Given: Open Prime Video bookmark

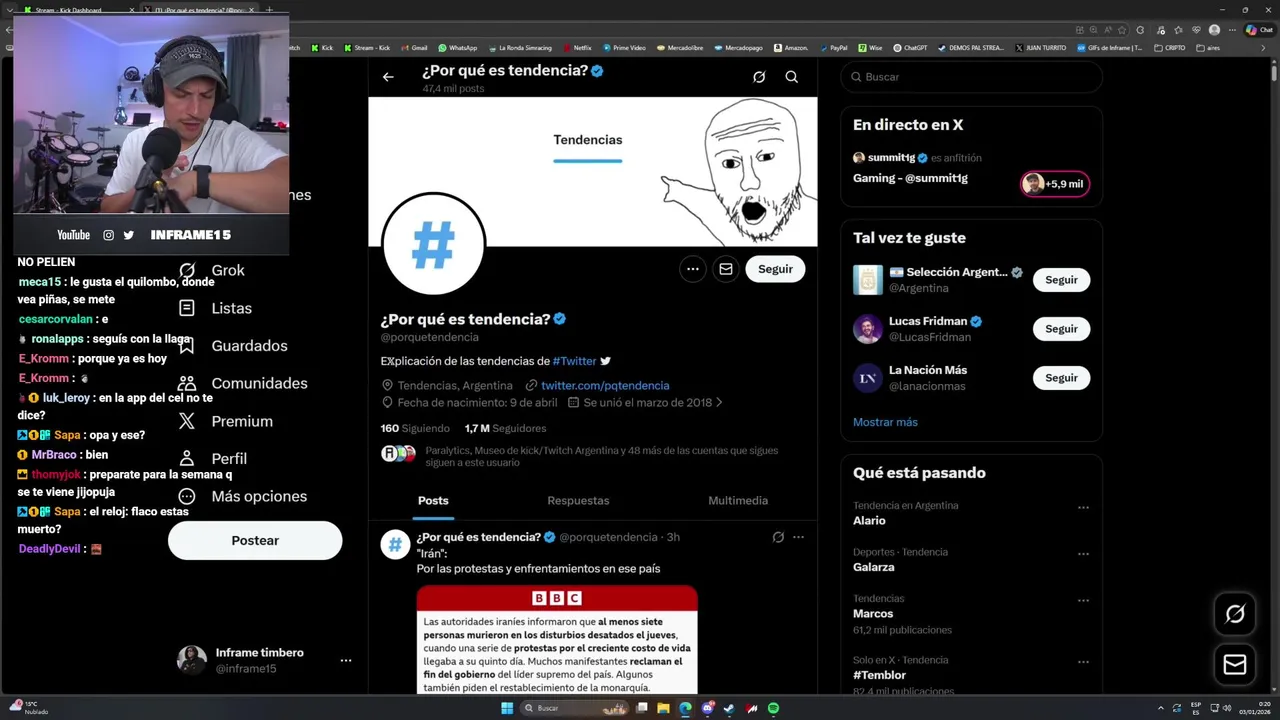Looking at the screenshot, I should [x=624, y=47].
